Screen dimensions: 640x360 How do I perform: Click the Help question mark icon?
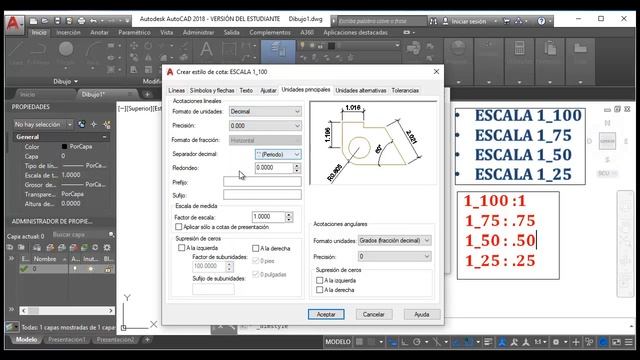(541, 21)
